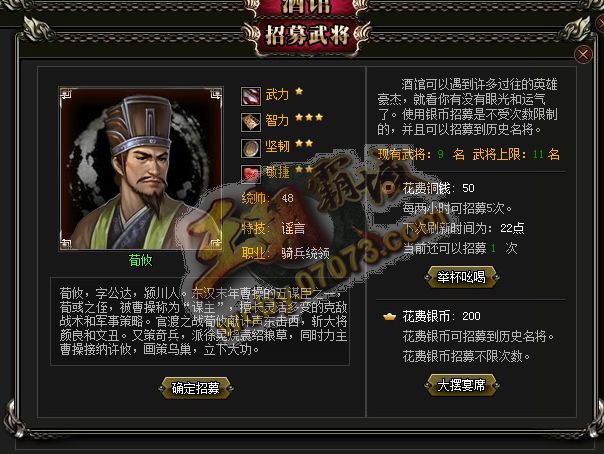The height and width of the screenshot is (454, 604).
Task: Click the three stars next to 智力
Action: [x=309, y=117]
